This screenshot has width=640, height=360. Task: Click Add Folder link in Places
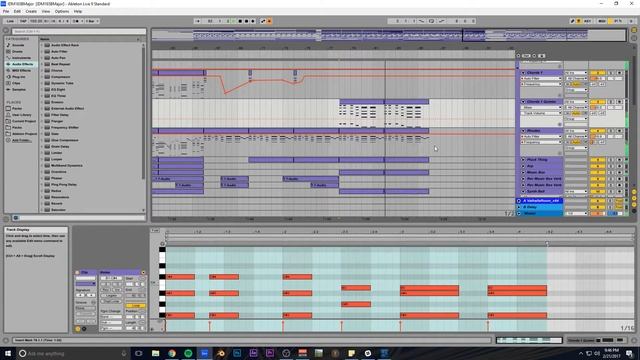21,140
